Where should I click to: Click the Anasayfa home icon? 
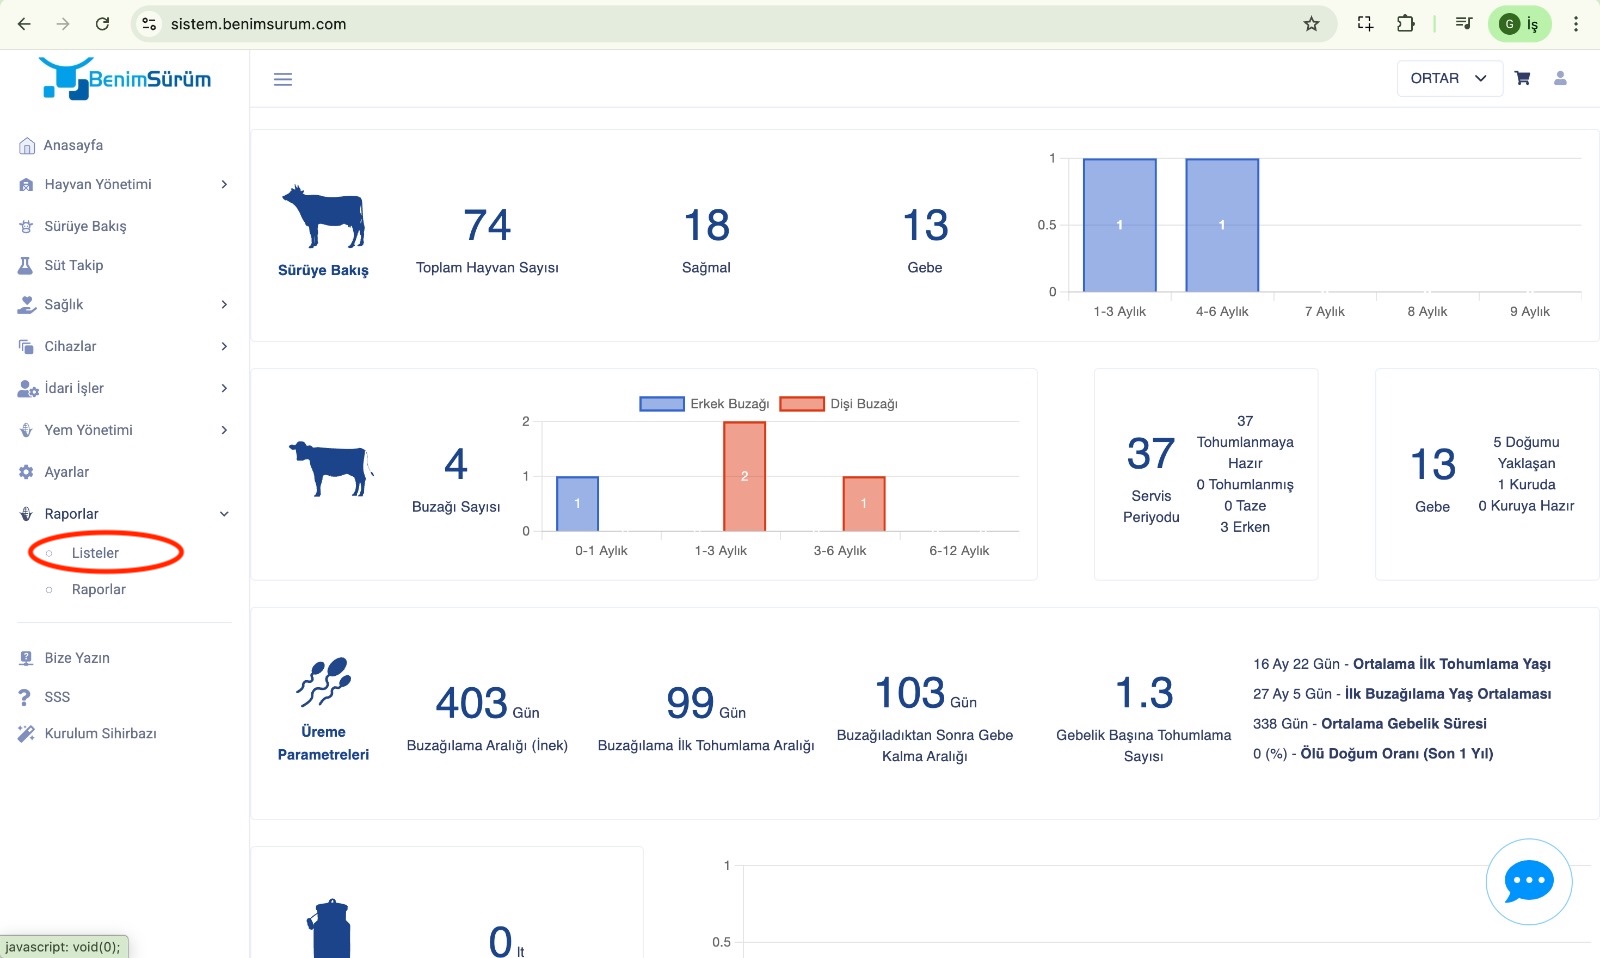[x=27, y=146]
